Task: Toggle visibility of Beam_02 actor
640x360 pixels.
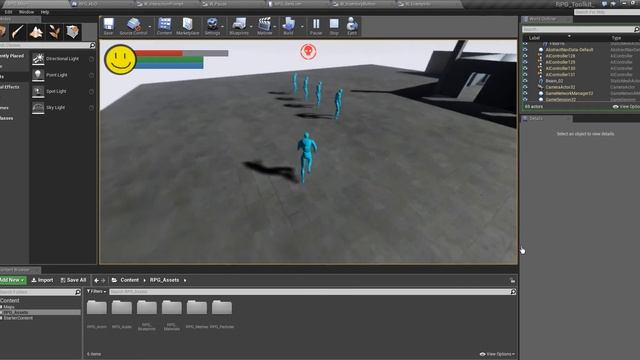Action: click(525, 81)
